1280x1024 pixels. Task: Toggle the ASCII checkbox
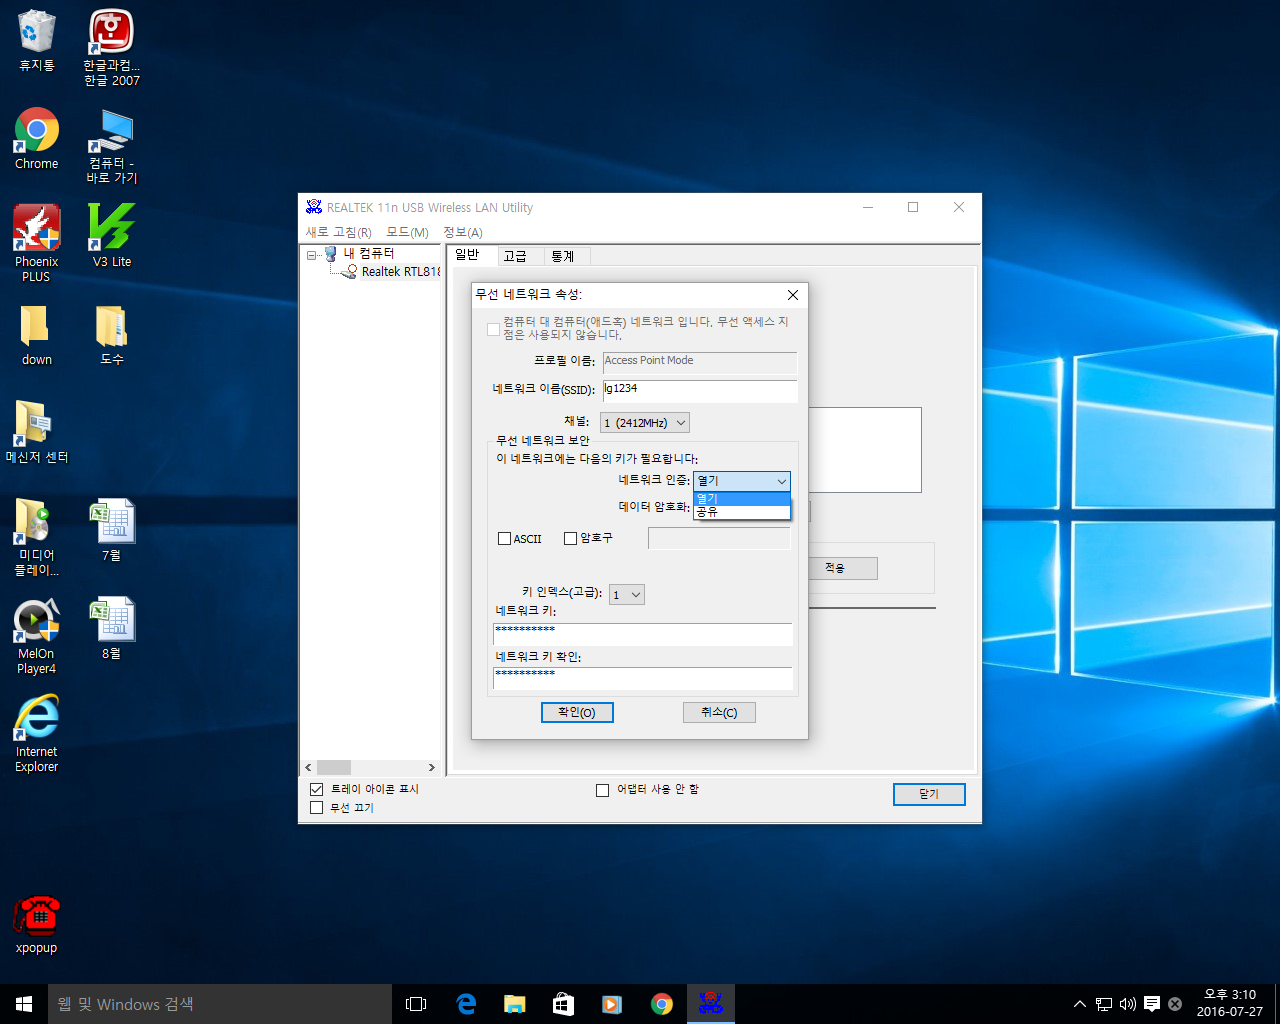tap(504, 538)
